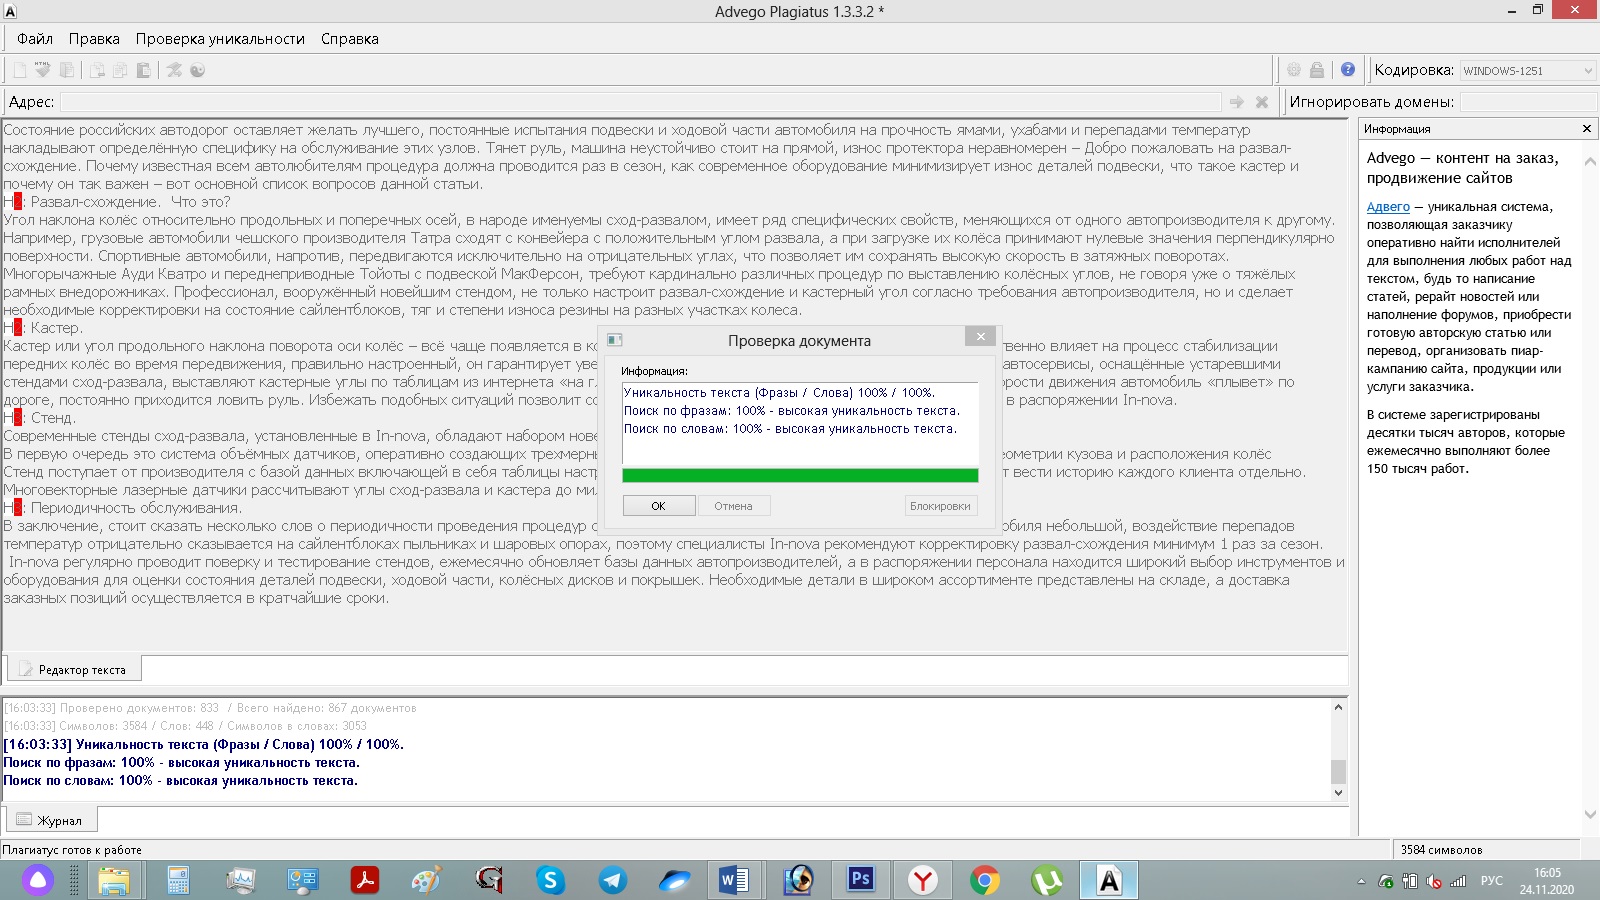Click the Отмена button in dialog

tap(733, 506)
